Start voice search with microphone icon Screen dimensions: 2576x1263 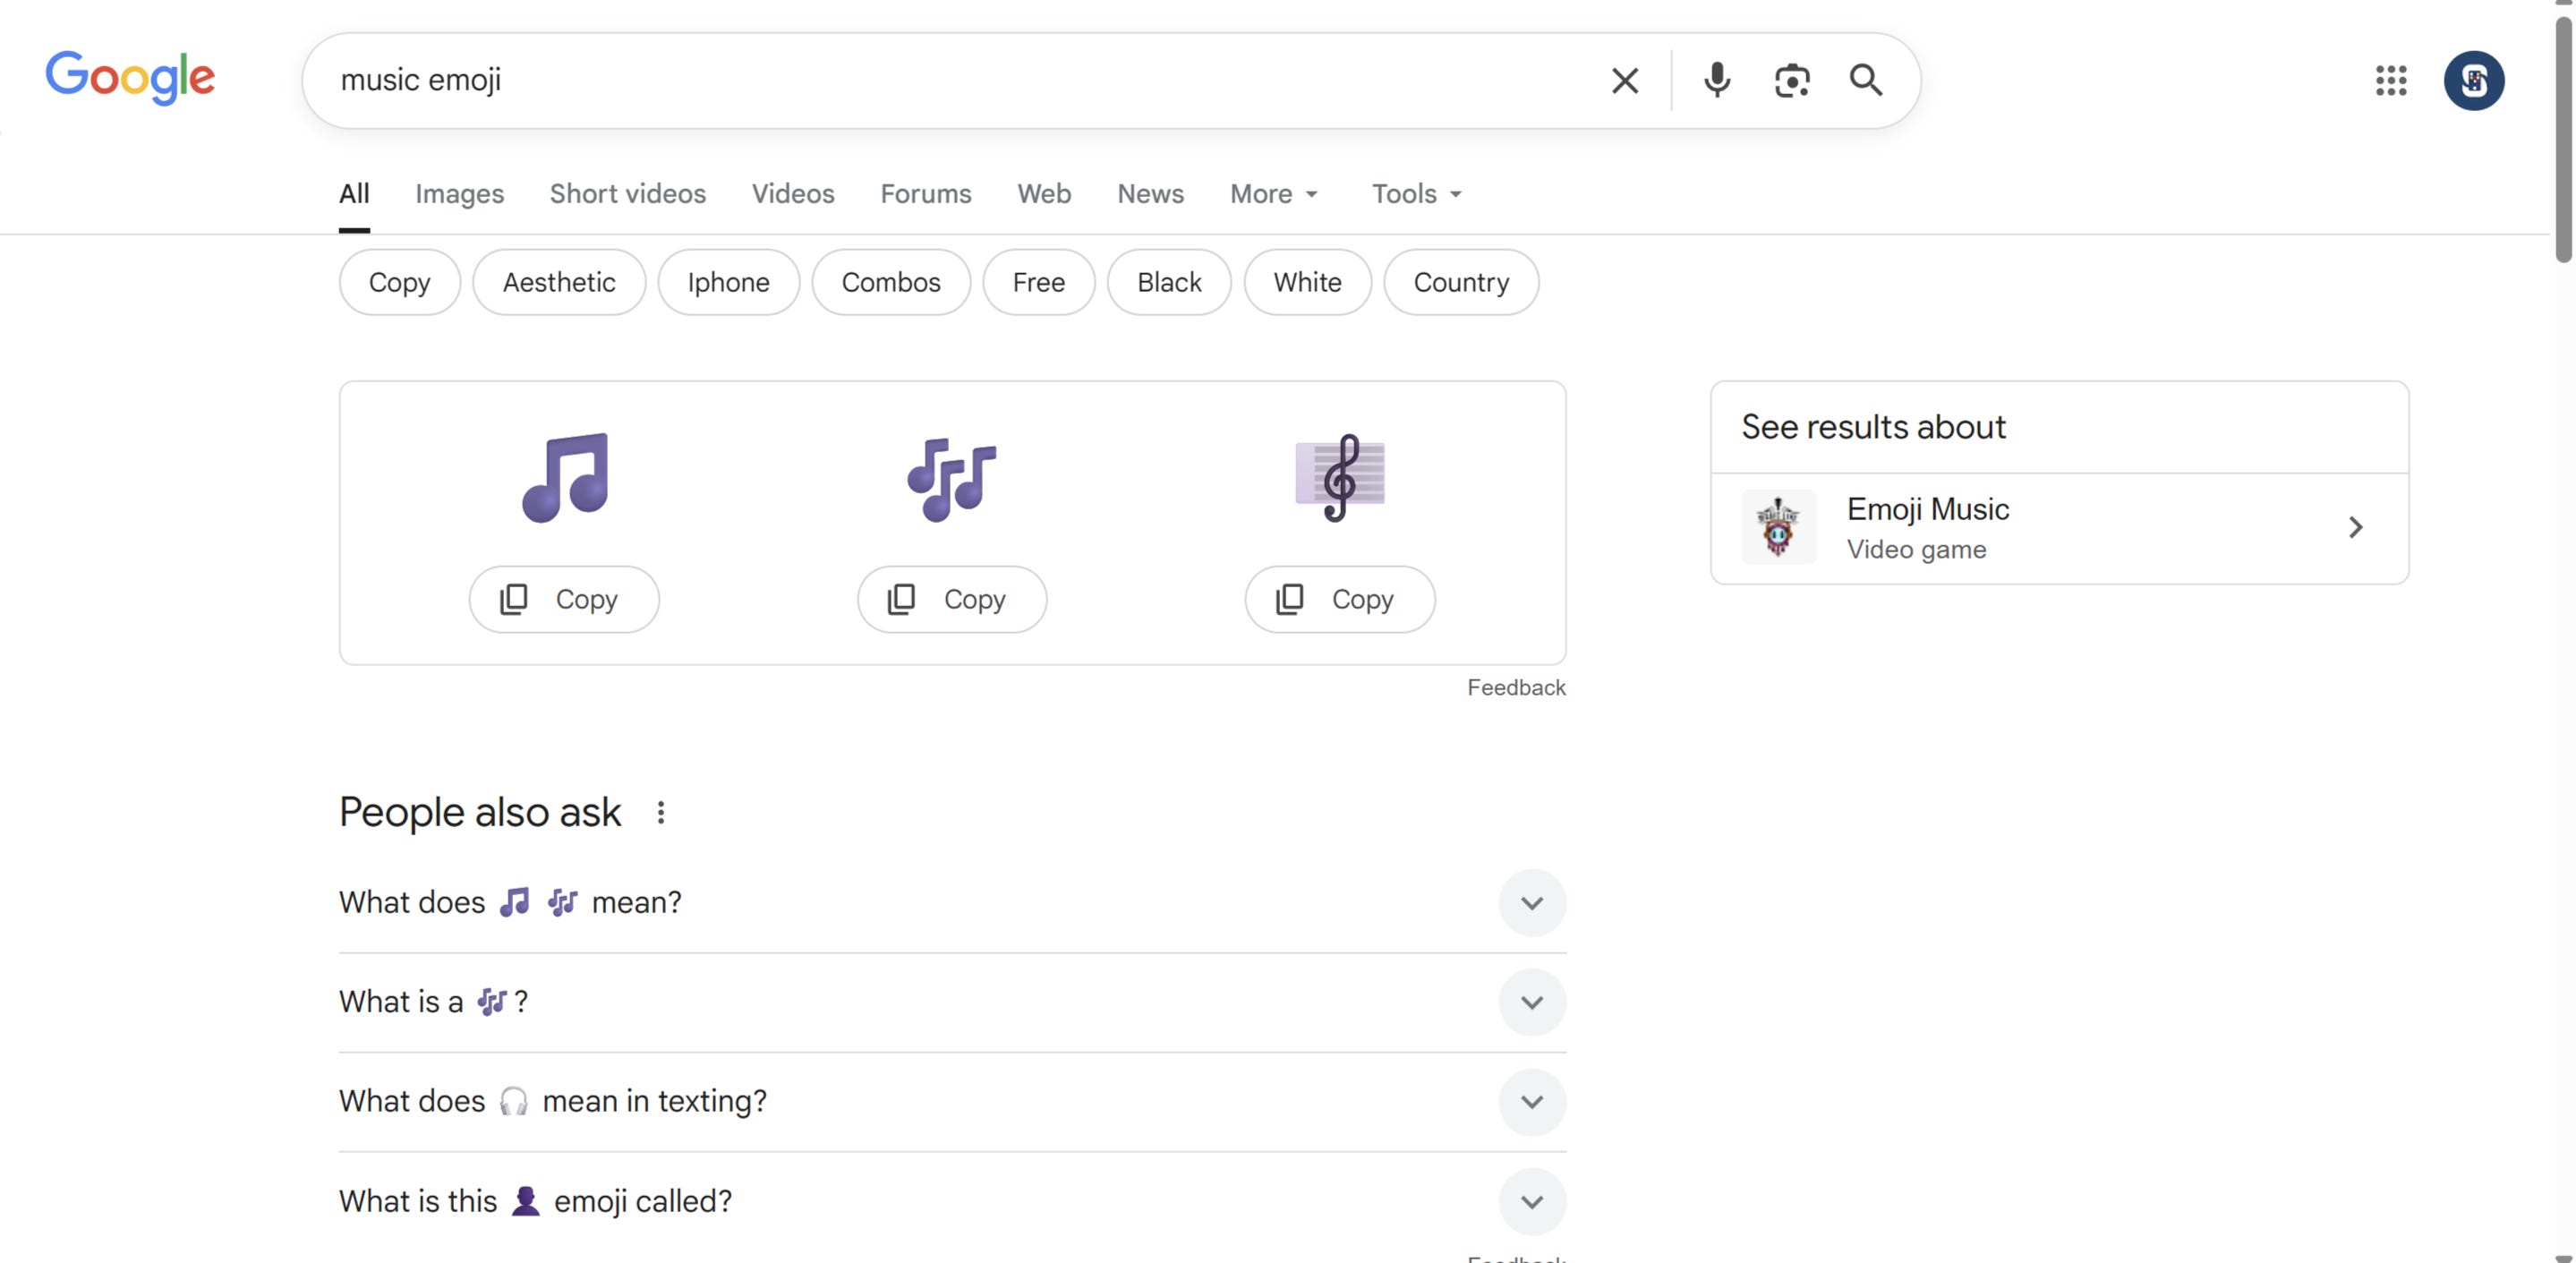(1716, 80)
